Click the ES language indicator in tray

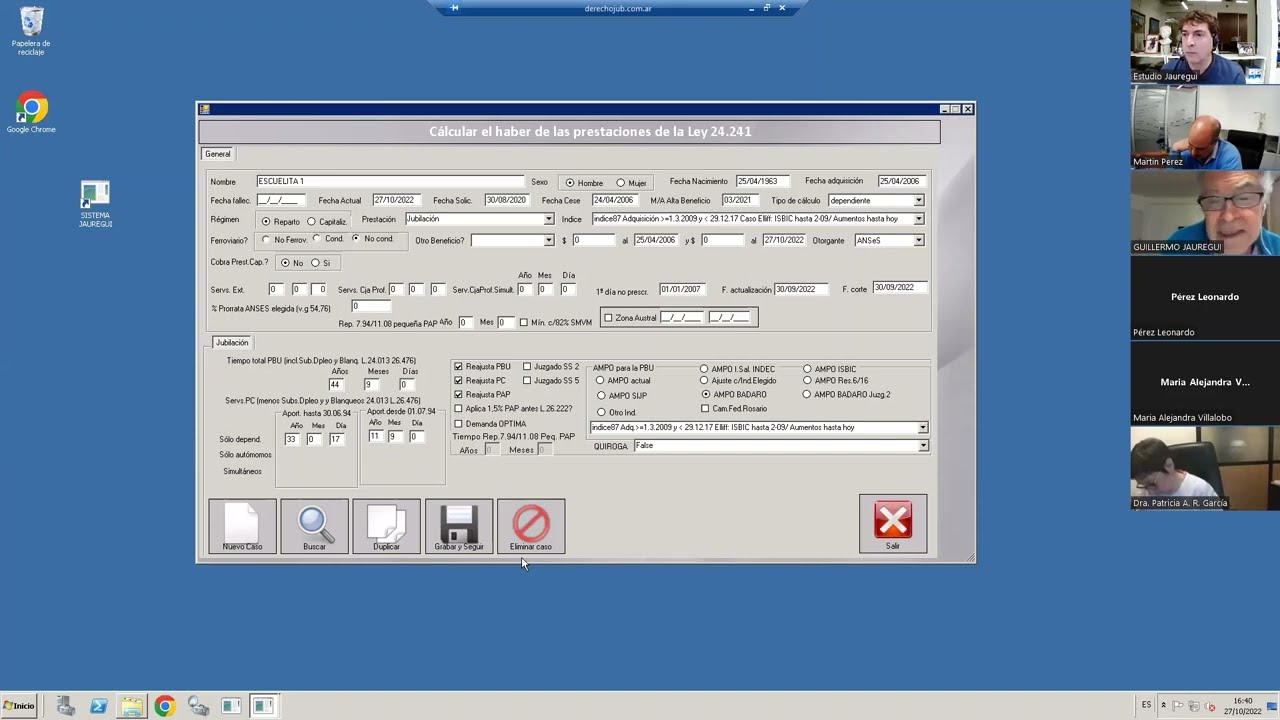1146,705
